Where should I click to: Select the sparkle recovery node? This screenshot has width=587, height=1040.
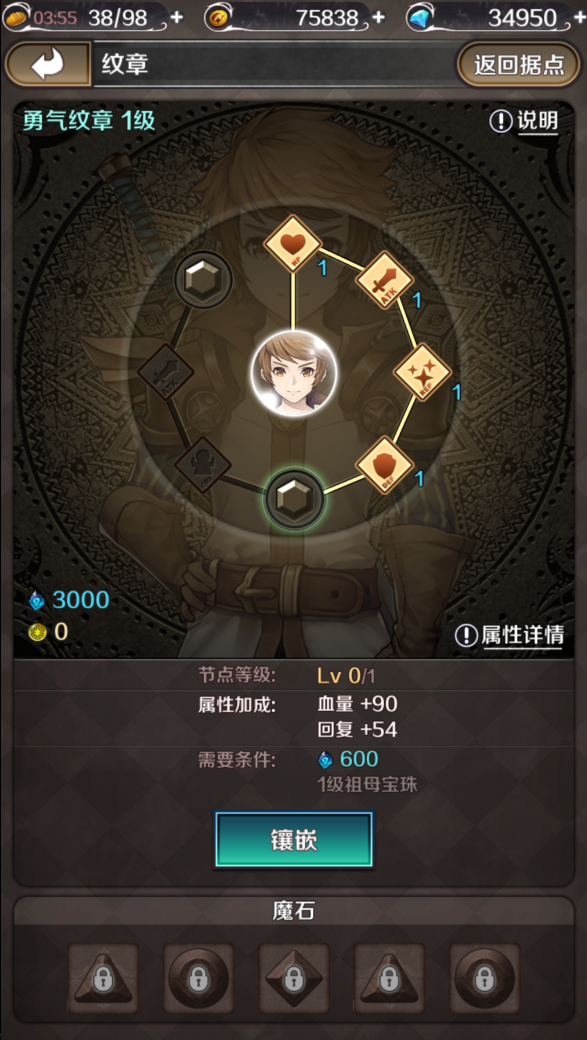(x=423, y=372)
